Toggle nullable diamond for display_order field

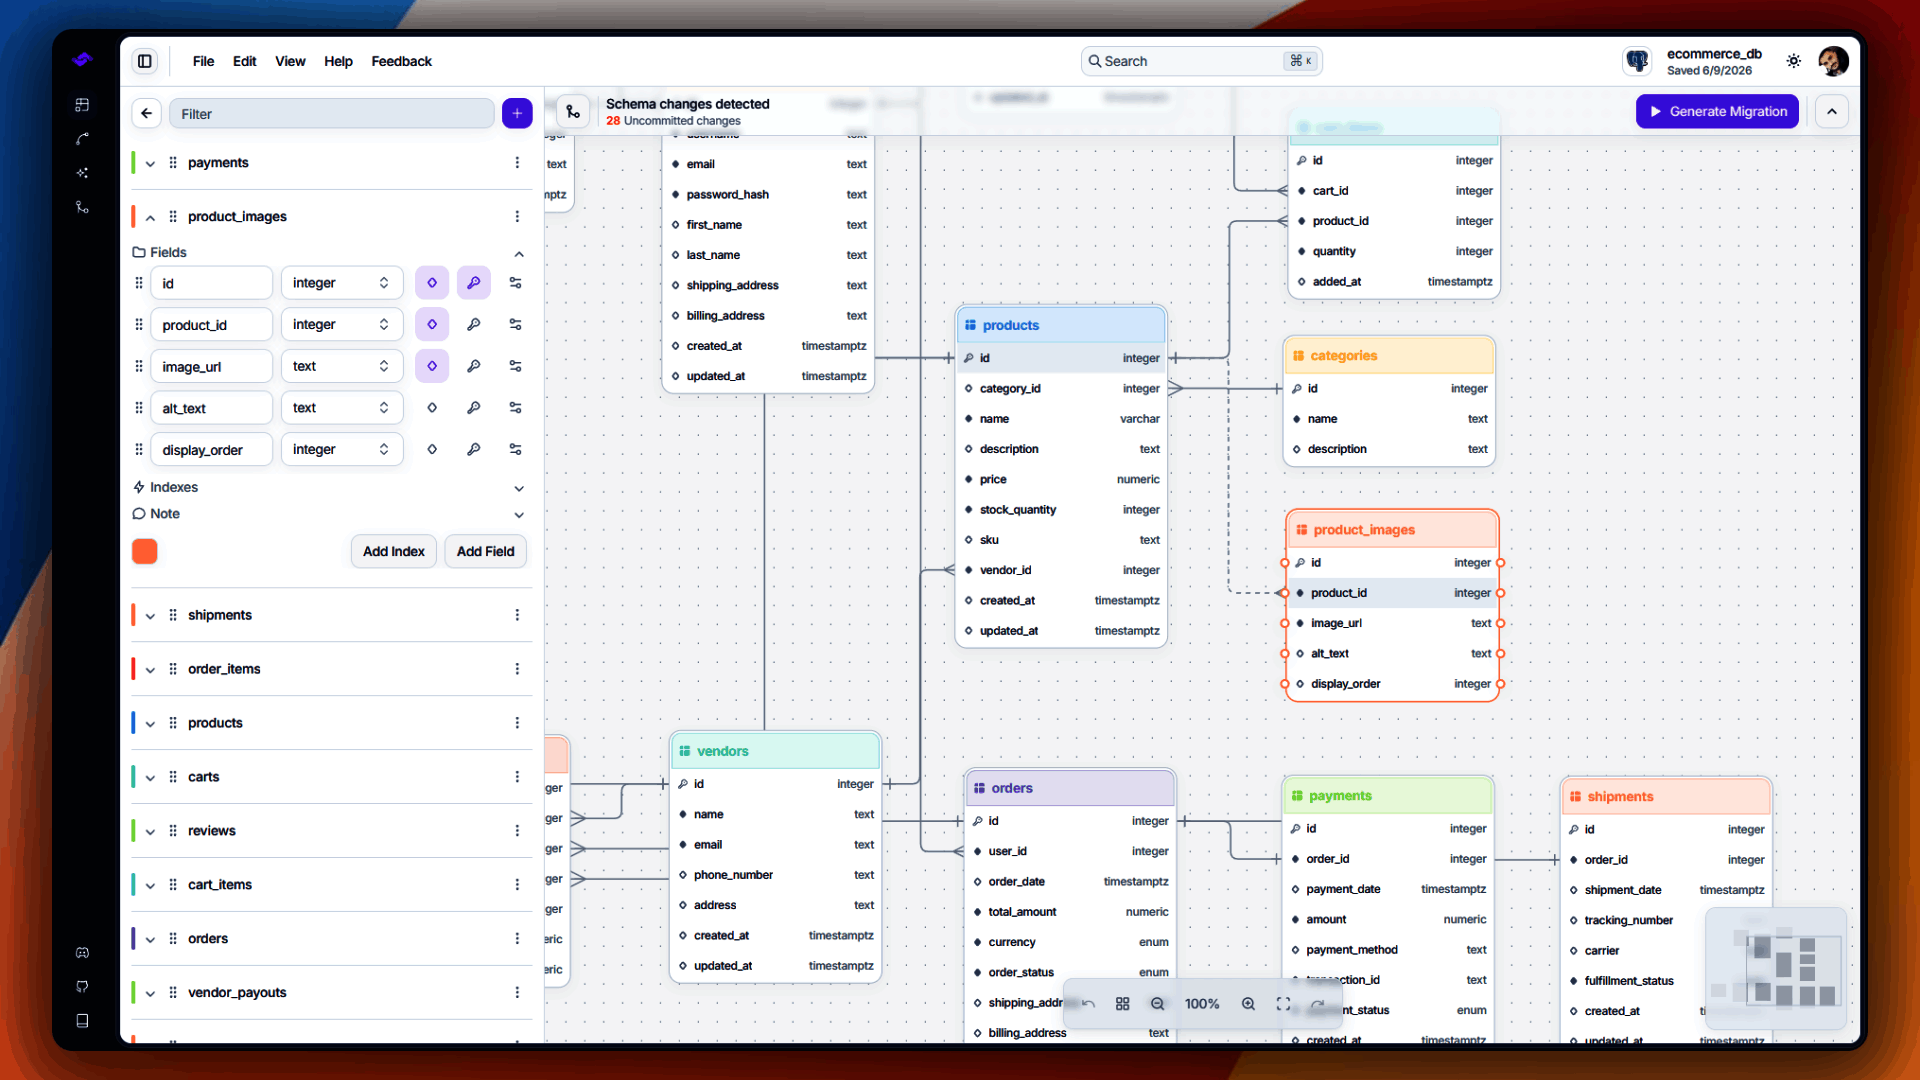pyautogui.click(x=432, y=450)
